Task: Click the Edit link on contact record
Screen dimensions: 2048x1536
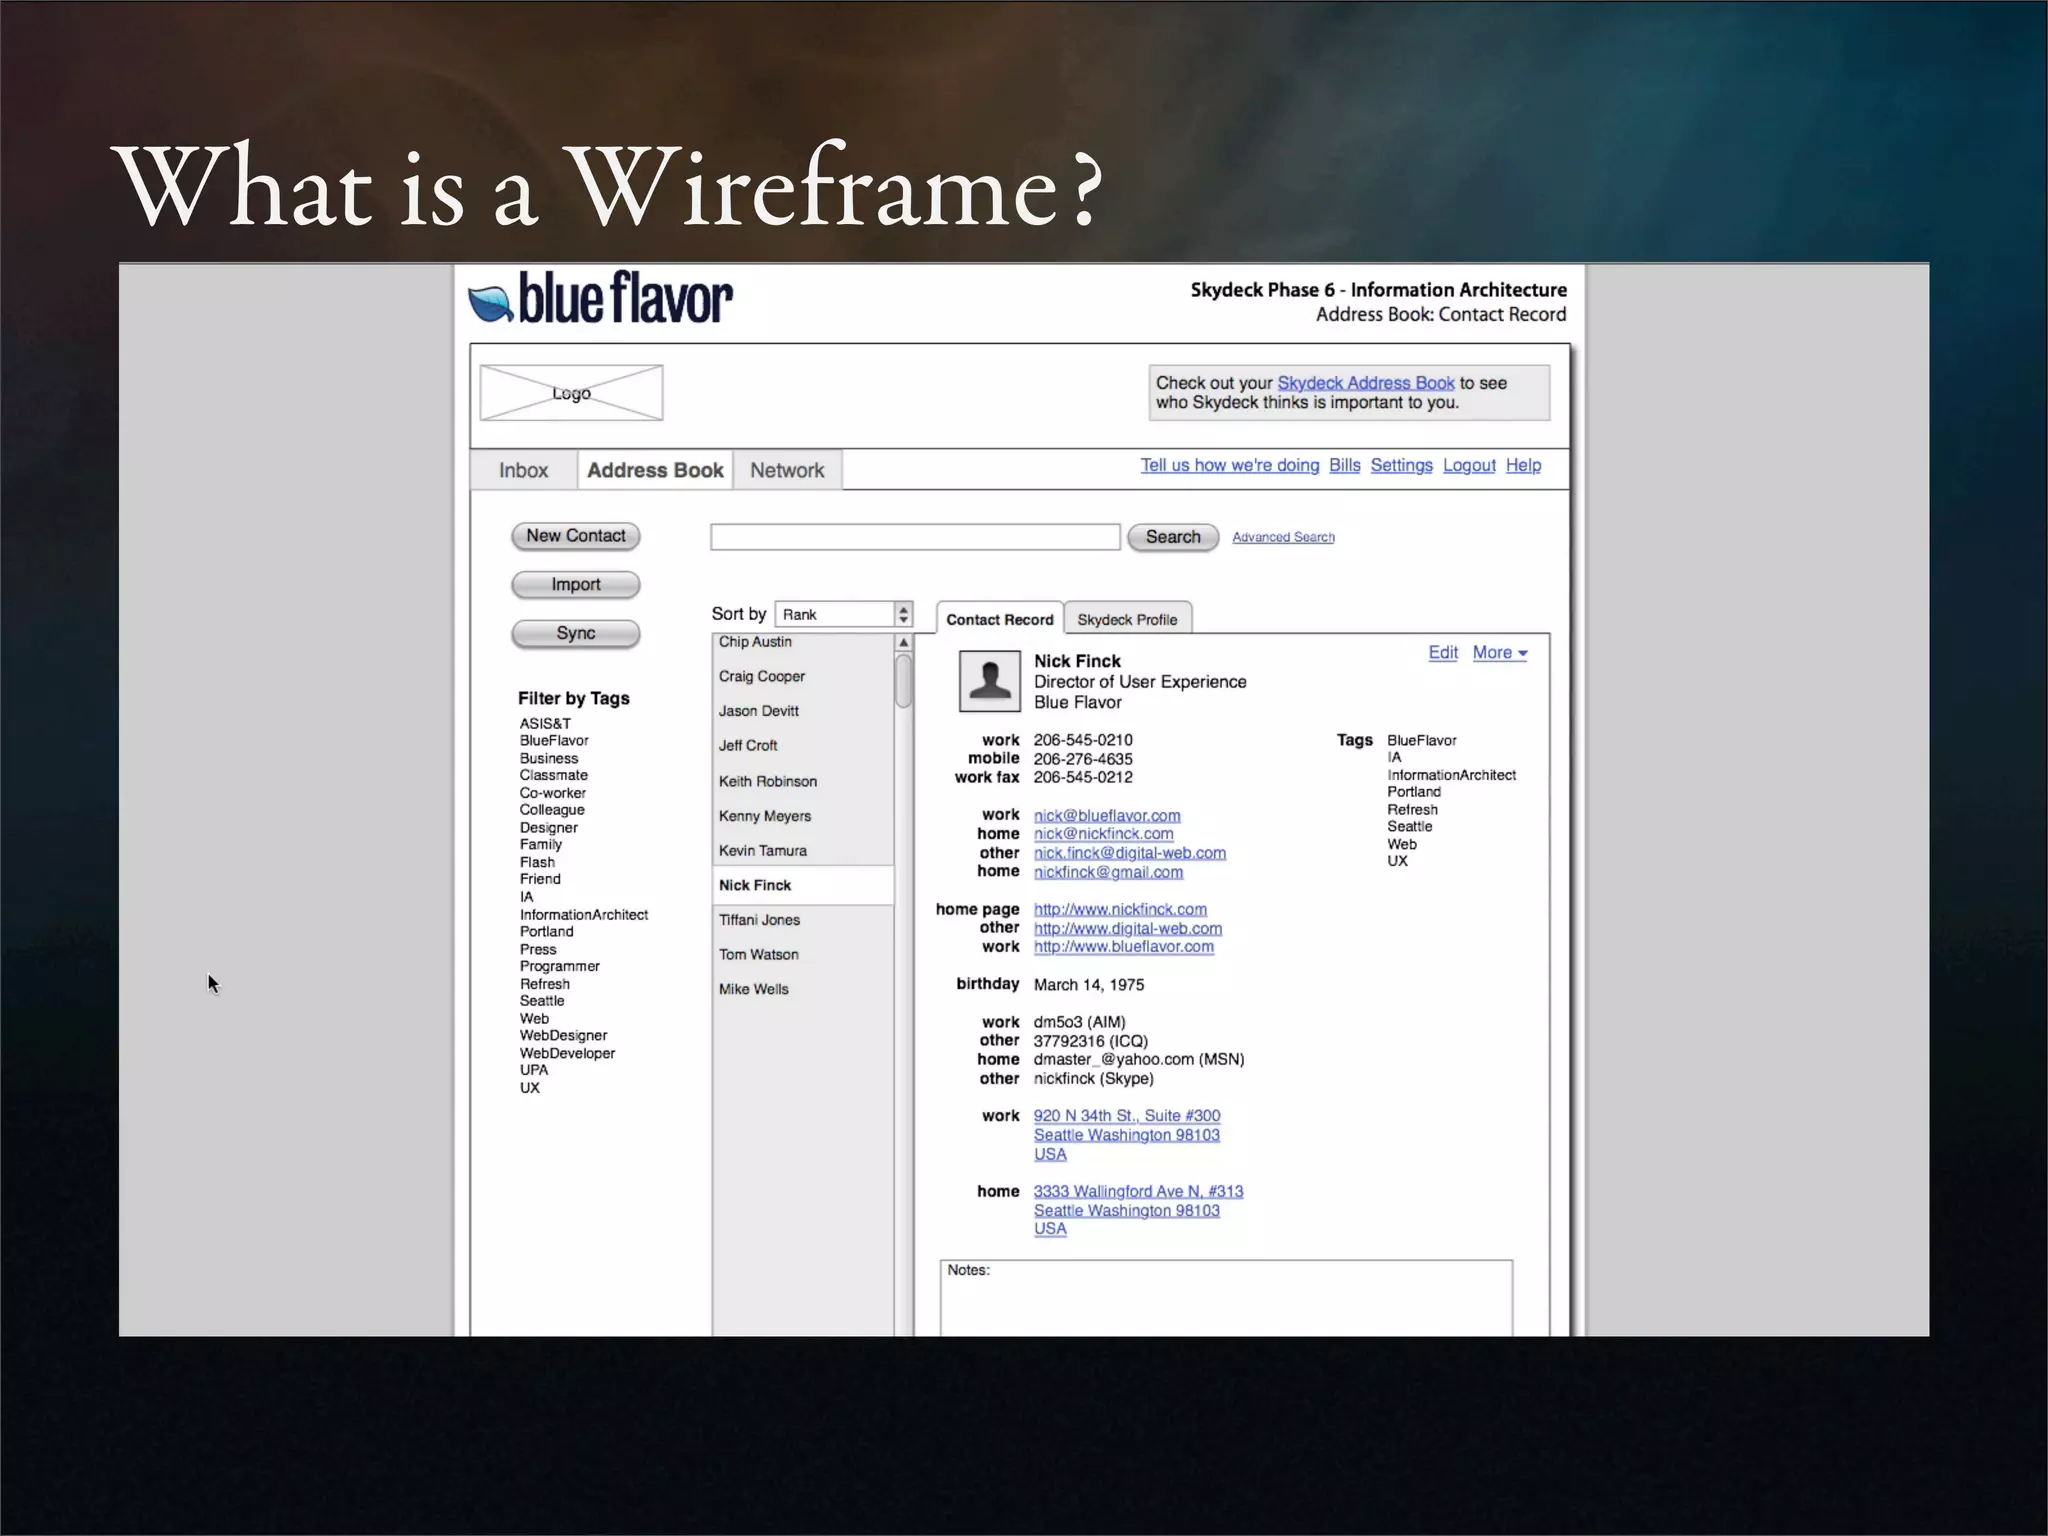Action: tap(1443, 652)
